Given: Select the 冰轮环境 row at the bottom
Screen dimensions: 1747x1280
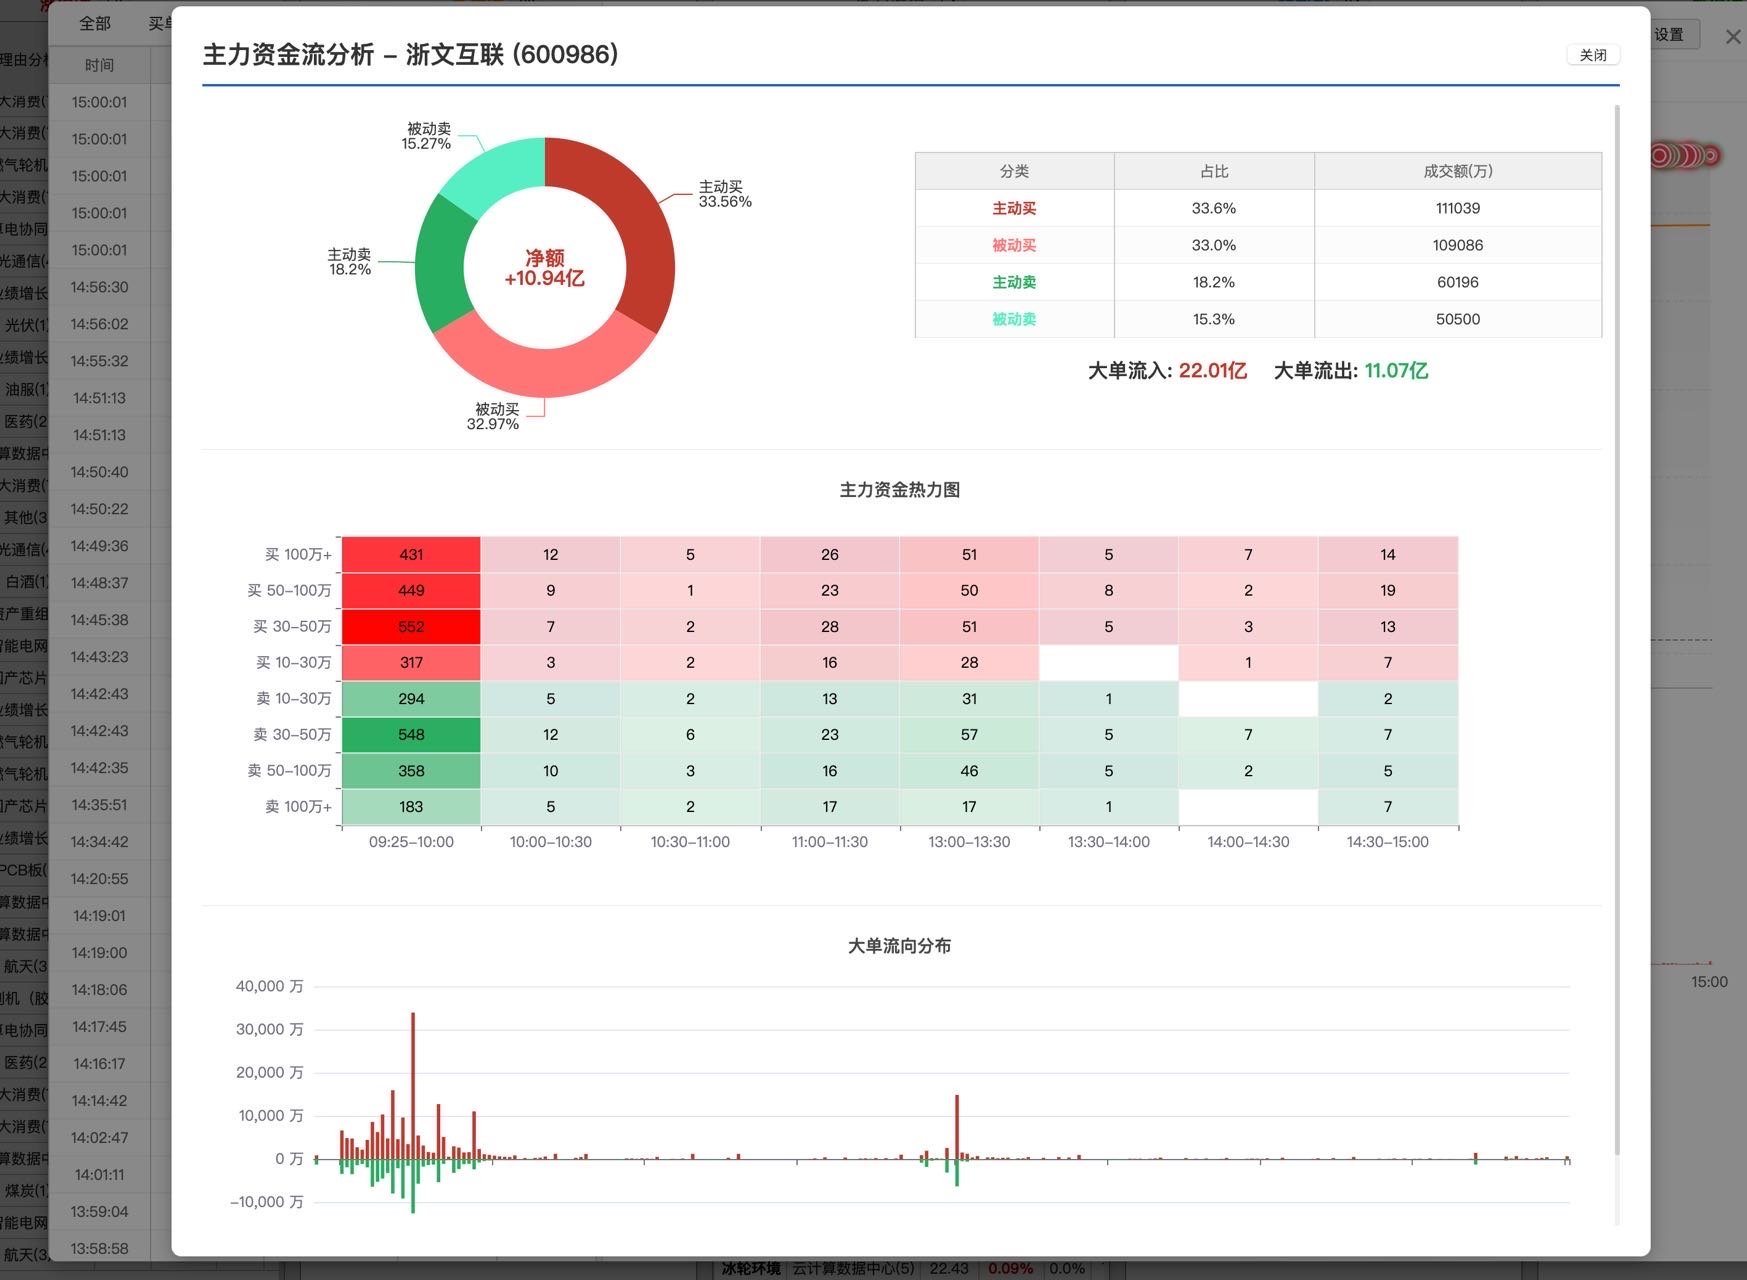Looking at the screenshot, I should (x=751, y=1268).
